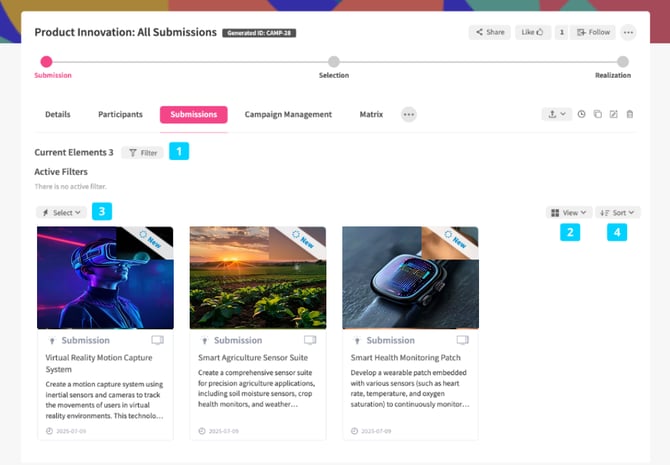Click the edit pencil icon

[614, 114]
